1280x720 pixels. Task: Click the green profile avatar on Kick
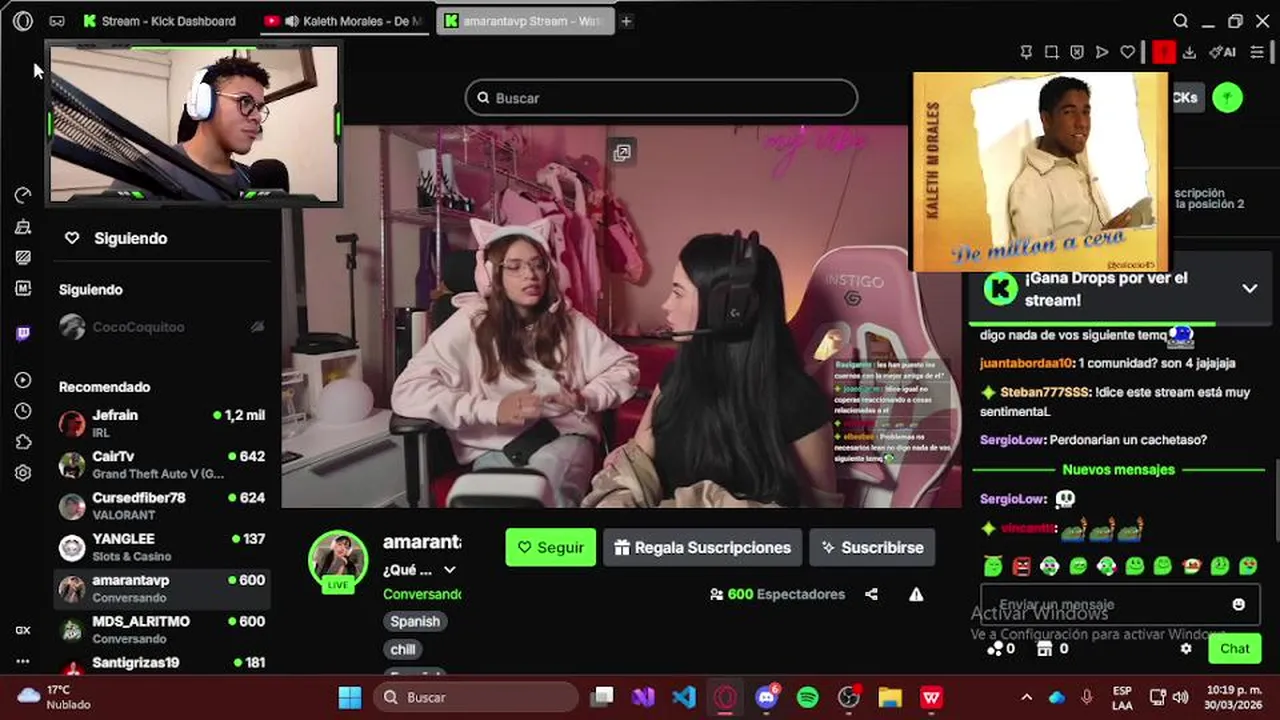point(1228,98)
